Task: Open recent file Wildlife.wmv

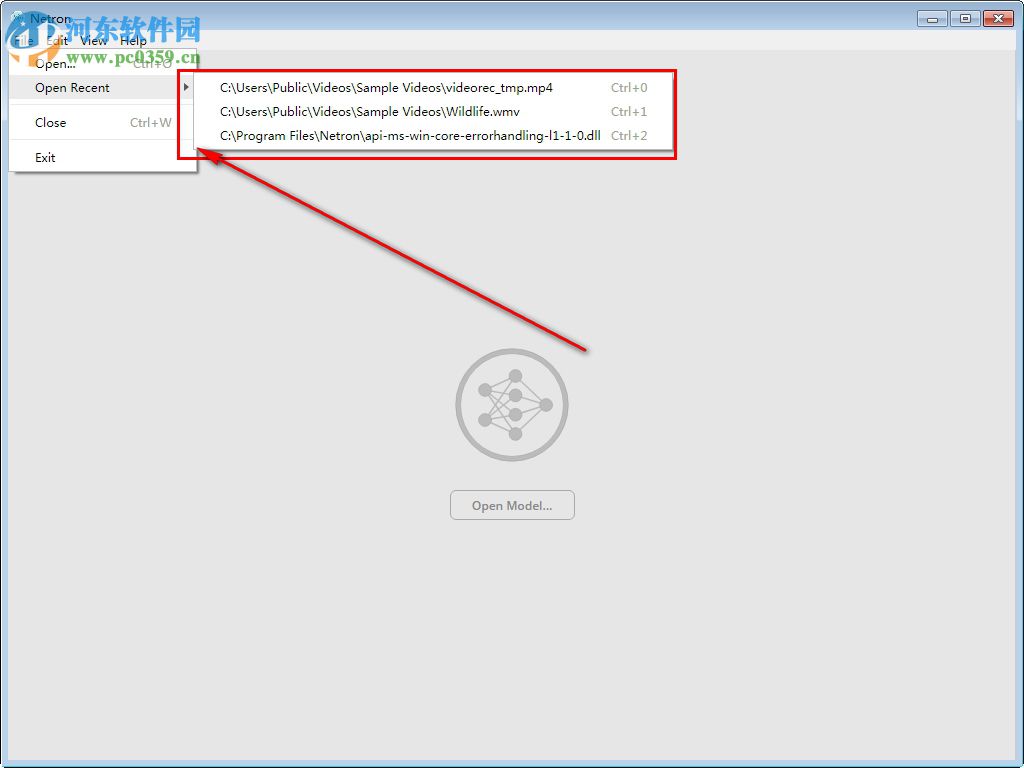Action: 434,112
